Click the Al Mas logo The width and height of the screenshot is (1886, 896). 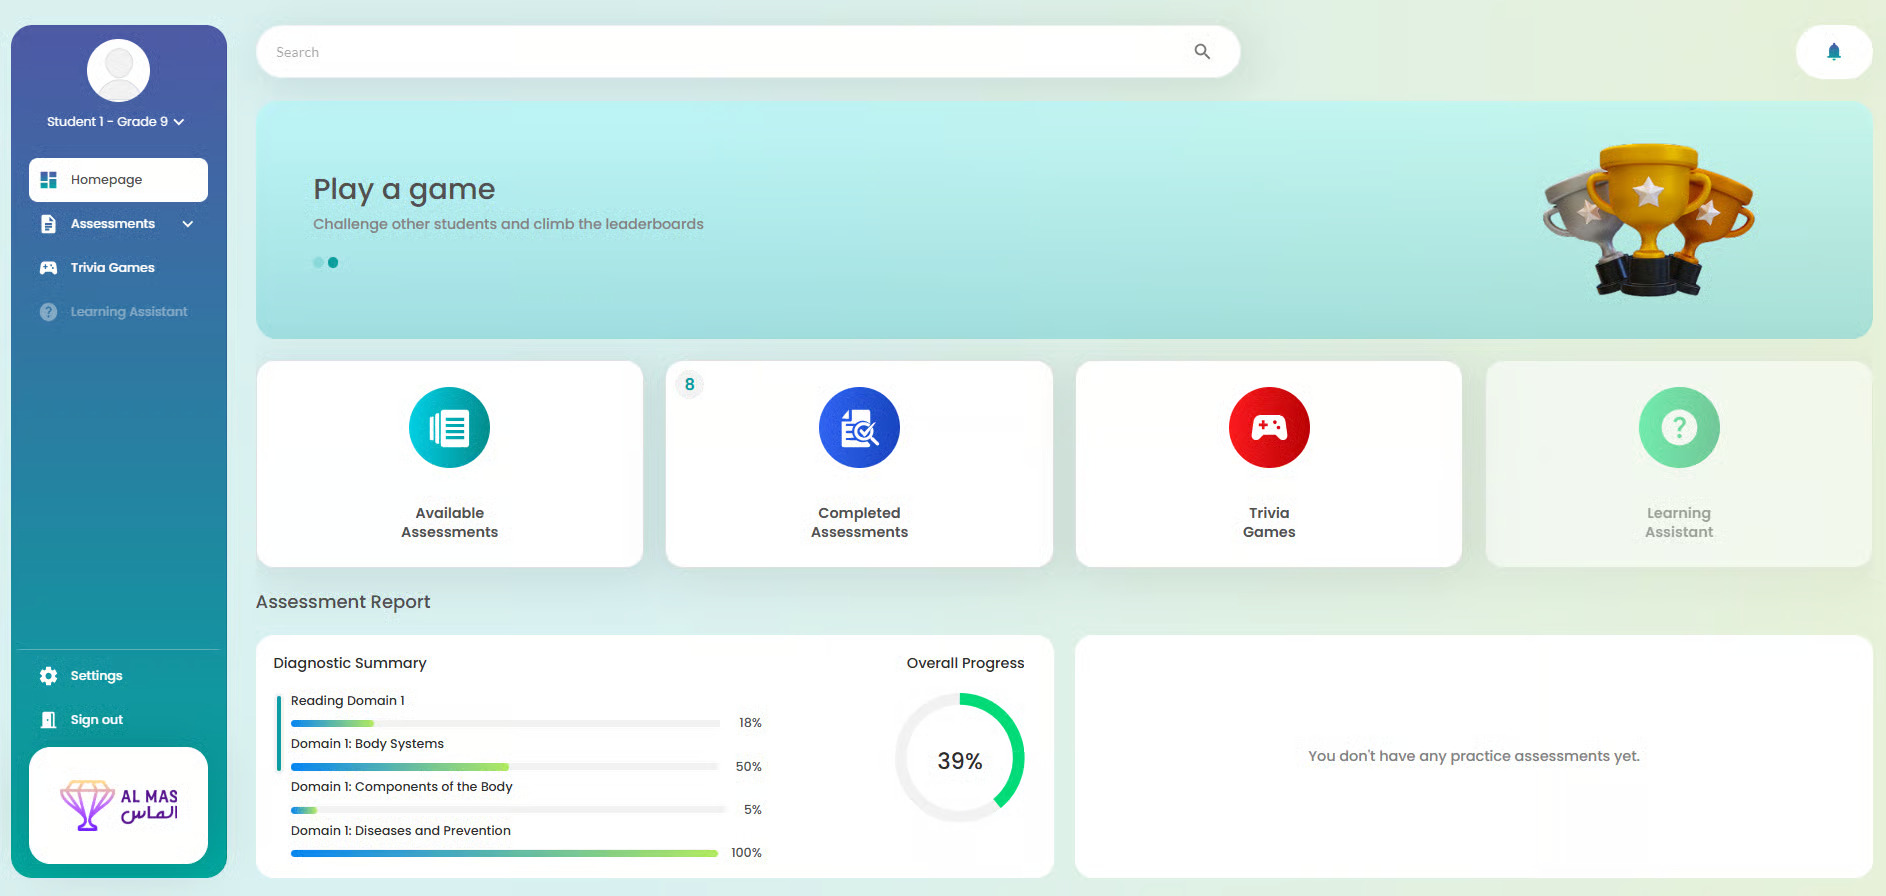(118, 805)
